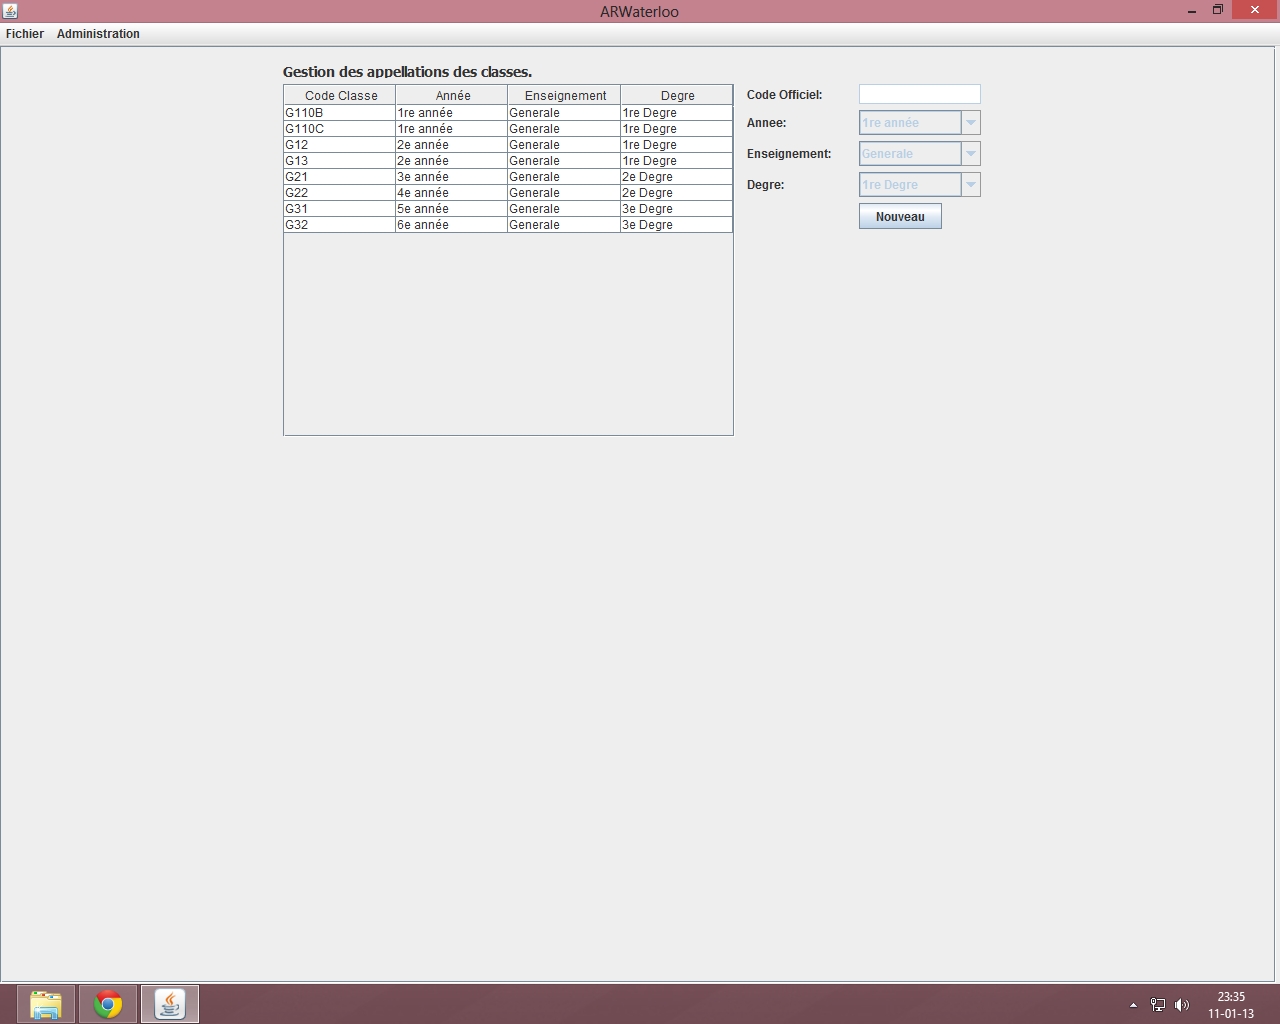The height and width of the screenshot is (1024, 1280).
Task: Click the Java application taskbar icon
Action: tap(170, 1004)
